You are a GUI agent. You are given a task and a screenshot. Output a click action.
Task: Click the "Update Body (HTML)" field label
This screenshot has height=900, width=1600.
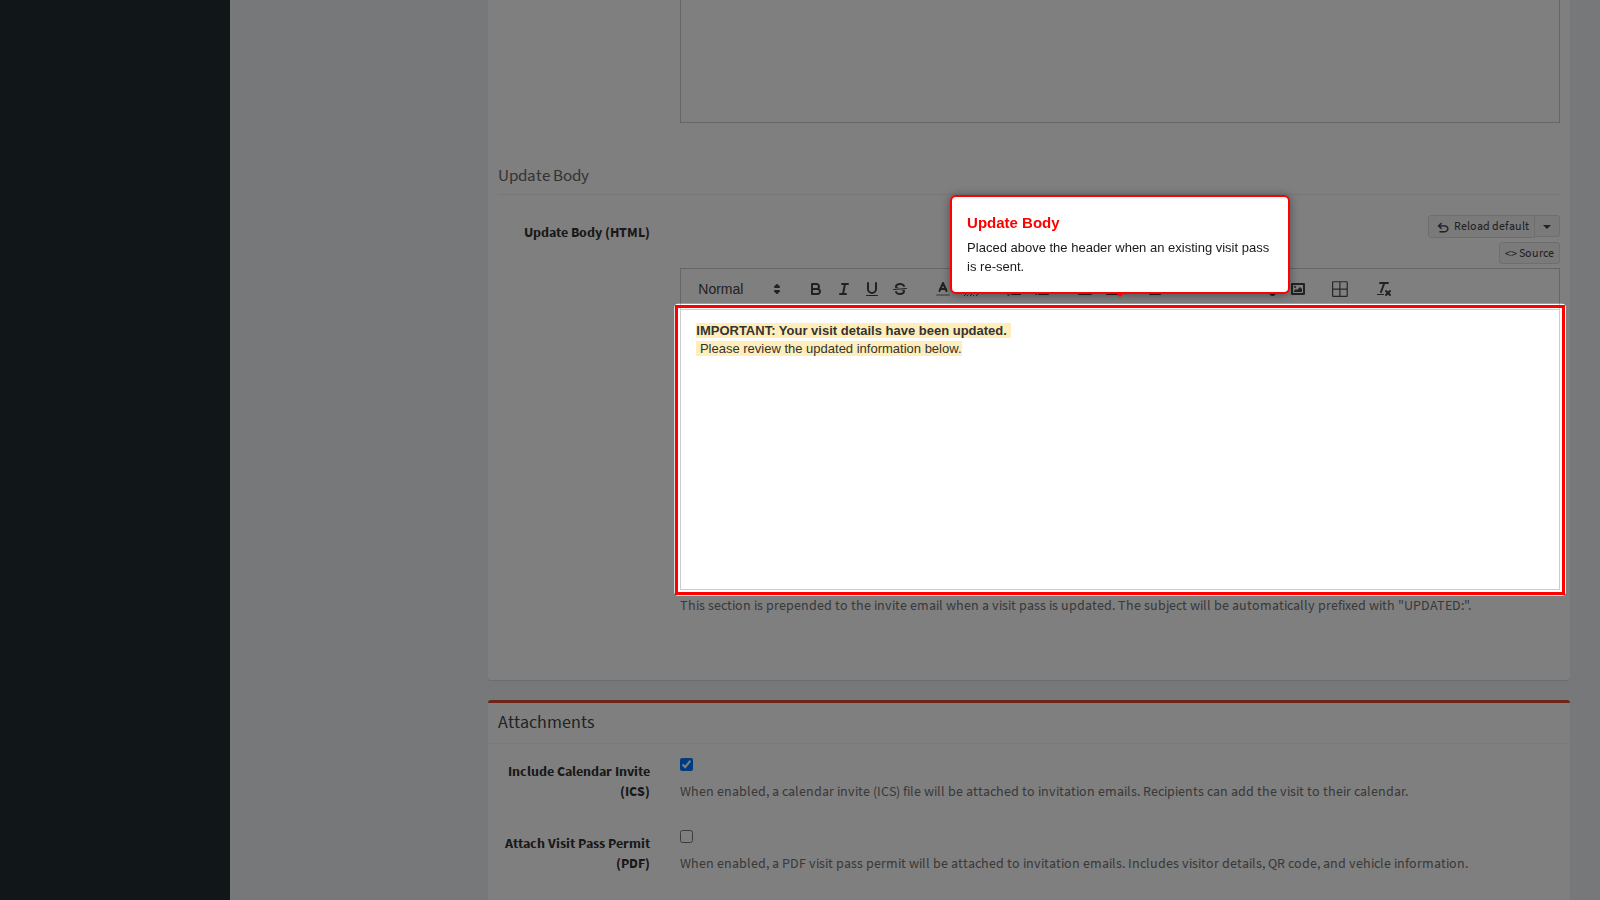point(587,233)
